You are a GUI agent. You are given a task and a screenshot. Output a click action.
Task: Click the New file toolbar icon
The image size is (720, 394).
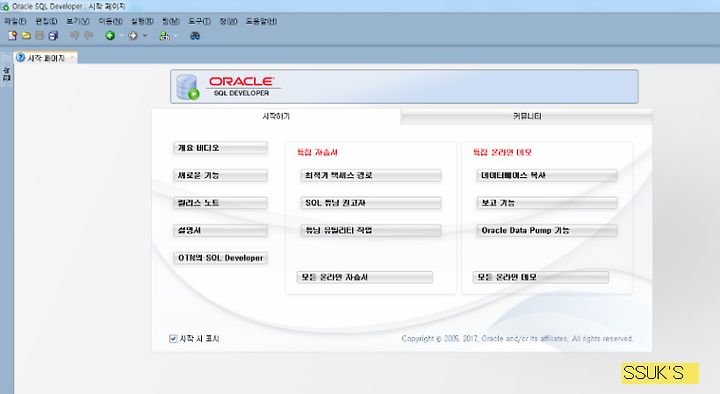(12, 35)
